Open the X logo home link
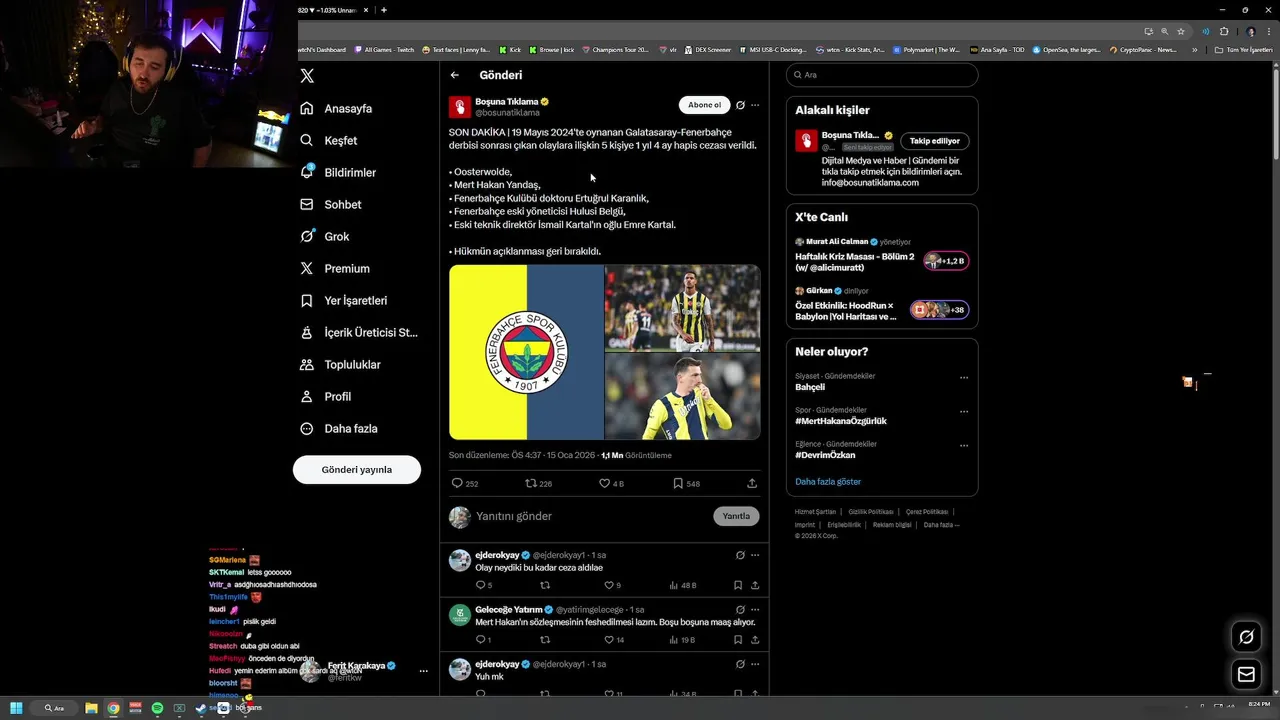The image size is (1280, 720). click(307, 76)
